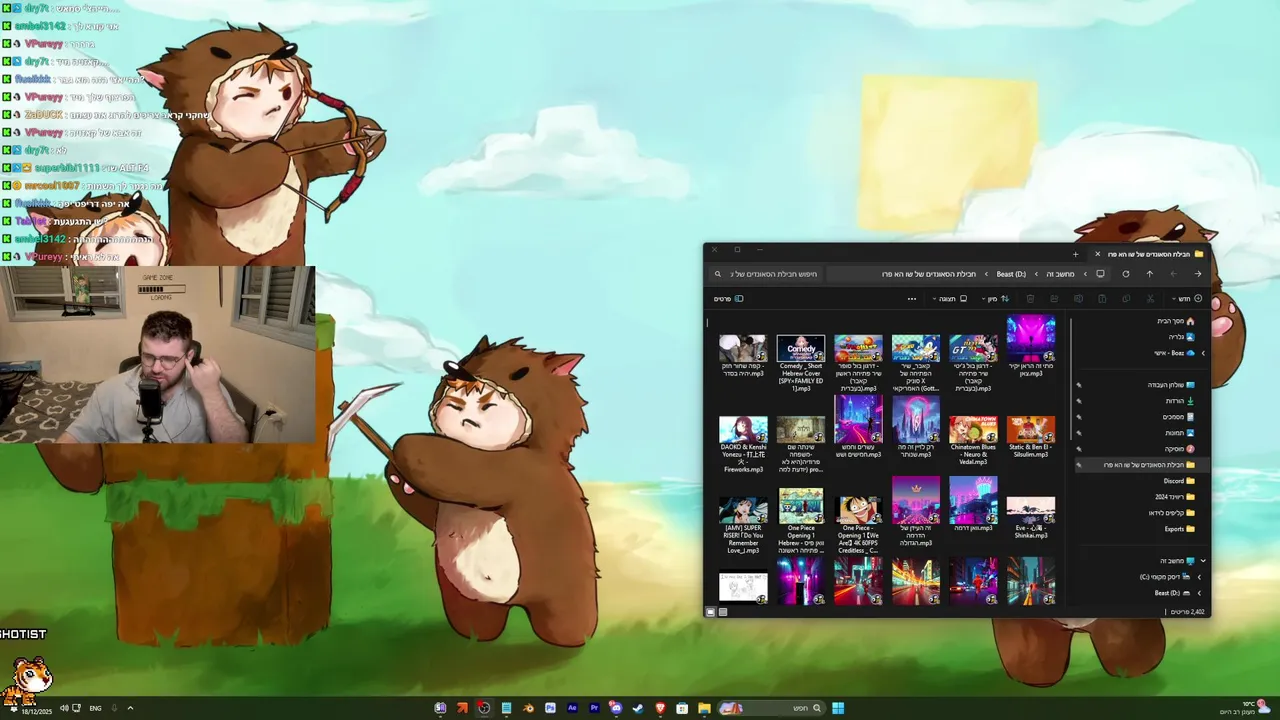The height and width of the screenshot is (720, 1280).
Task: Click the Explorer folder search box
Action: click(x=765, y=274)
